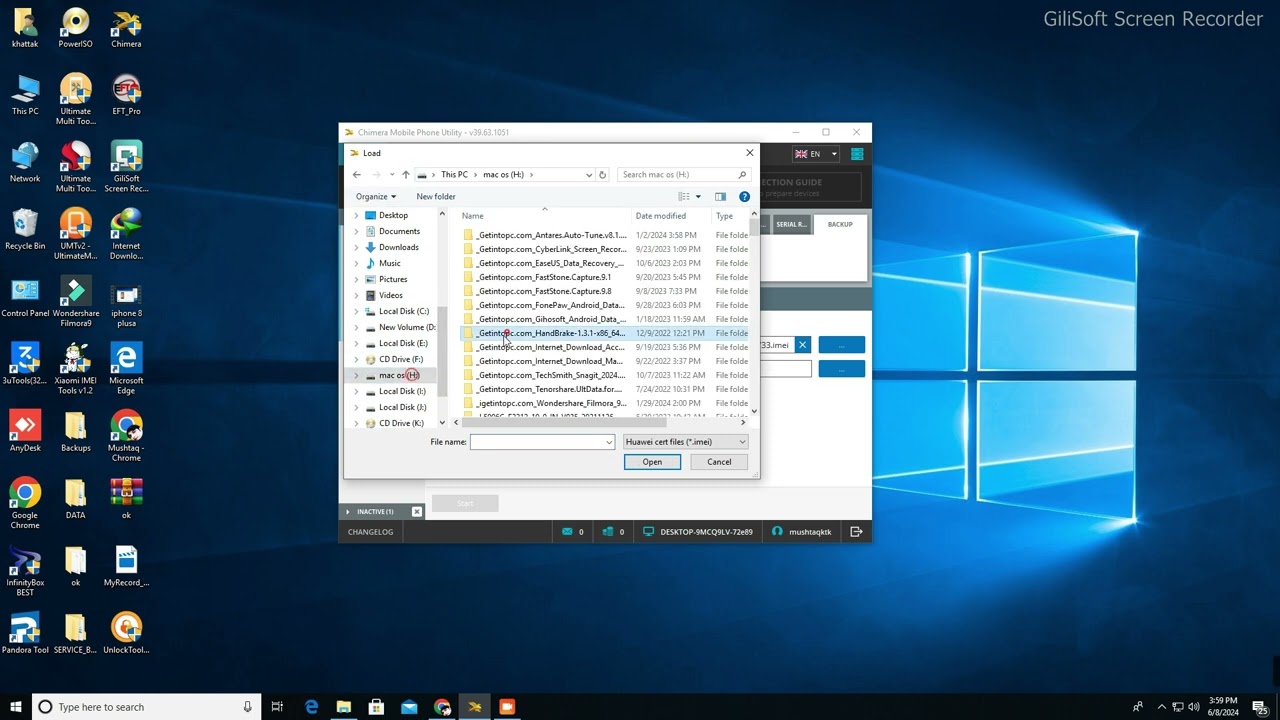The width and height of the screenshot is (1280, 720).
Task: Open the UMTv2 UltimateMultiTool shortcut
Action: [x=75, y=235]
